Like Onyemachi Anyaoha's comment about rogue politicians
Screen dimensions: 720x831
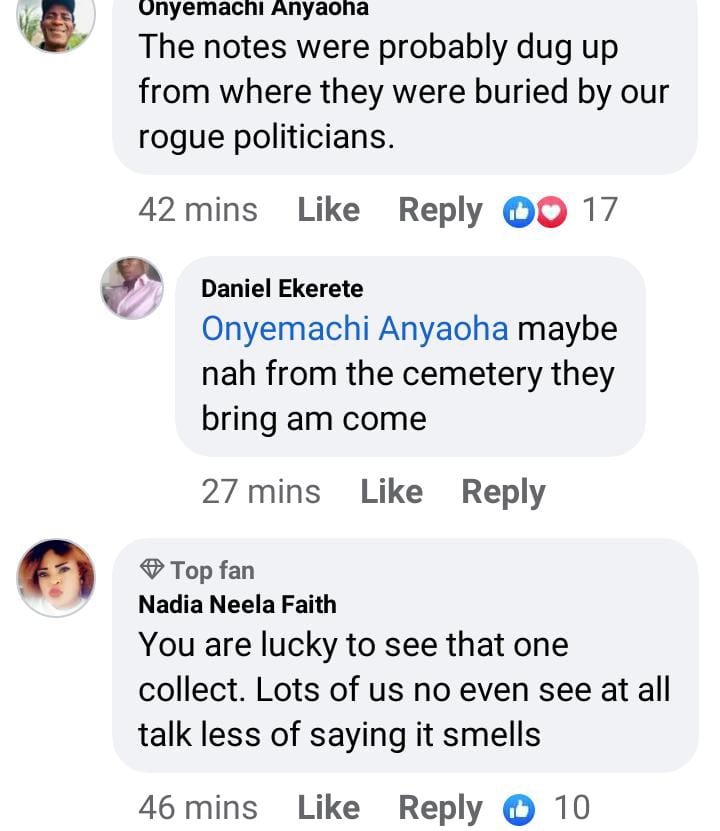point(328,210)
